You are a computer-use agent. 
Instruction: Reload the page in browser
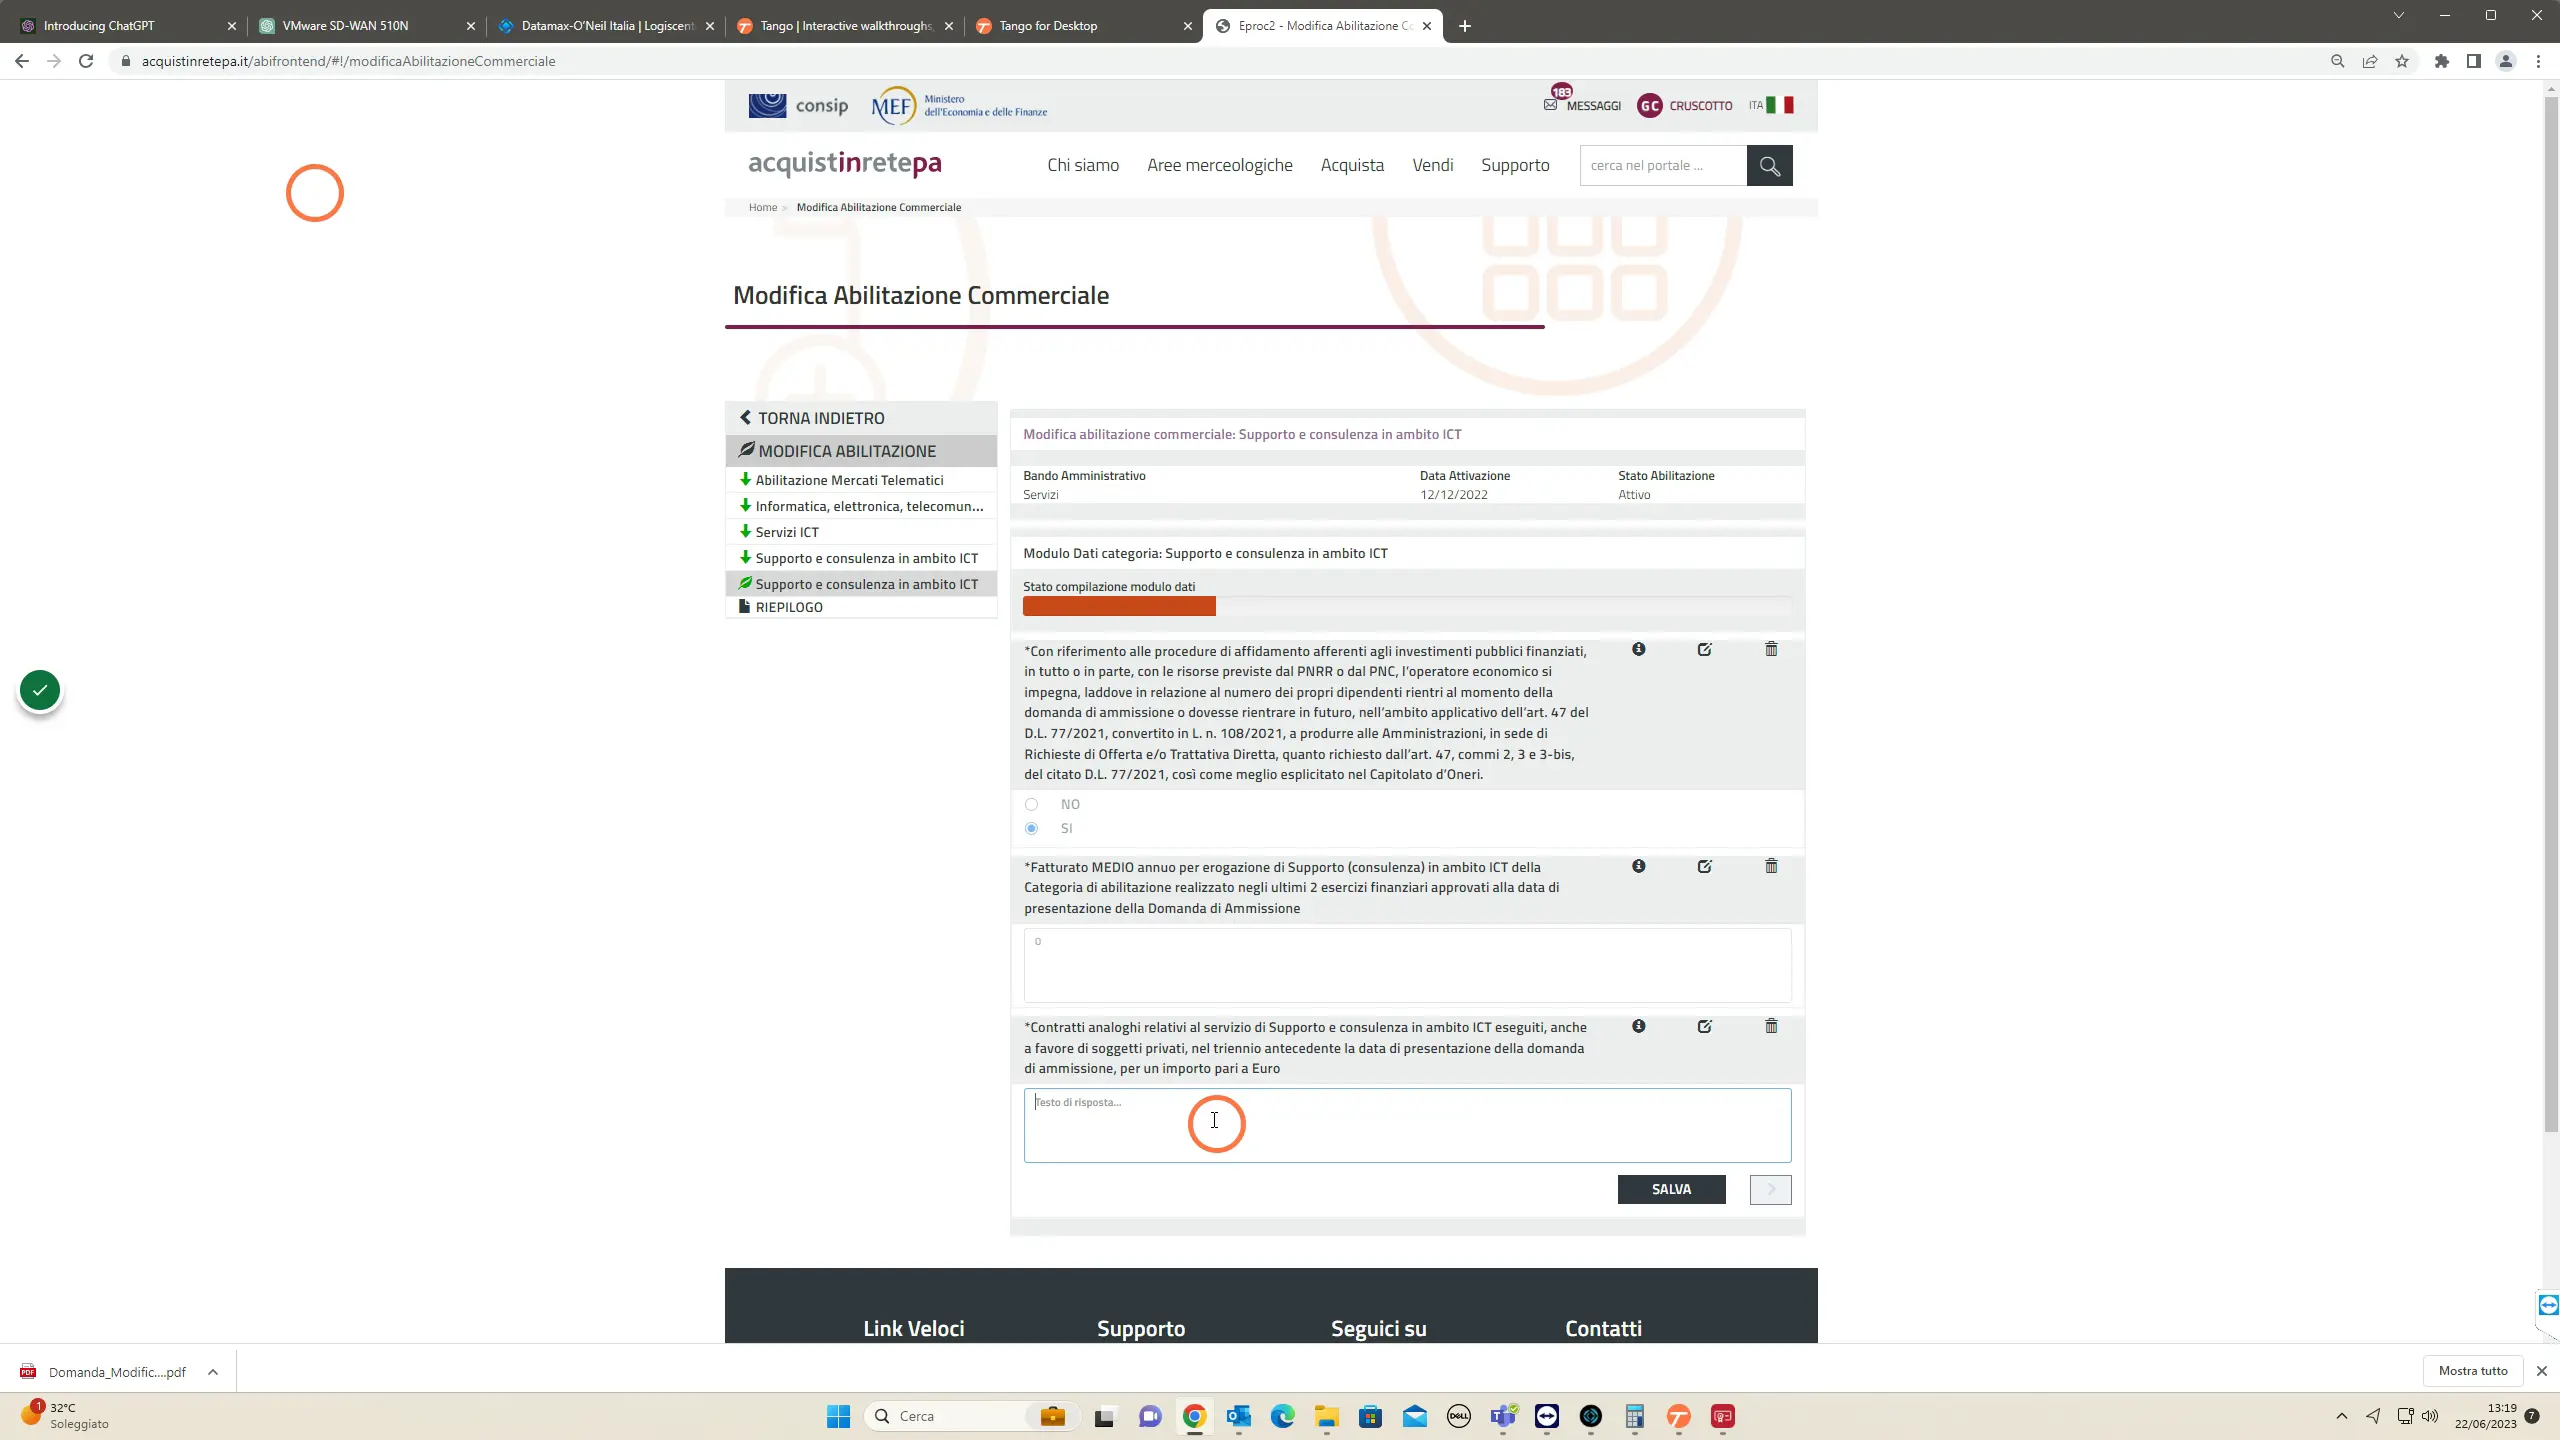click(86, 61)
